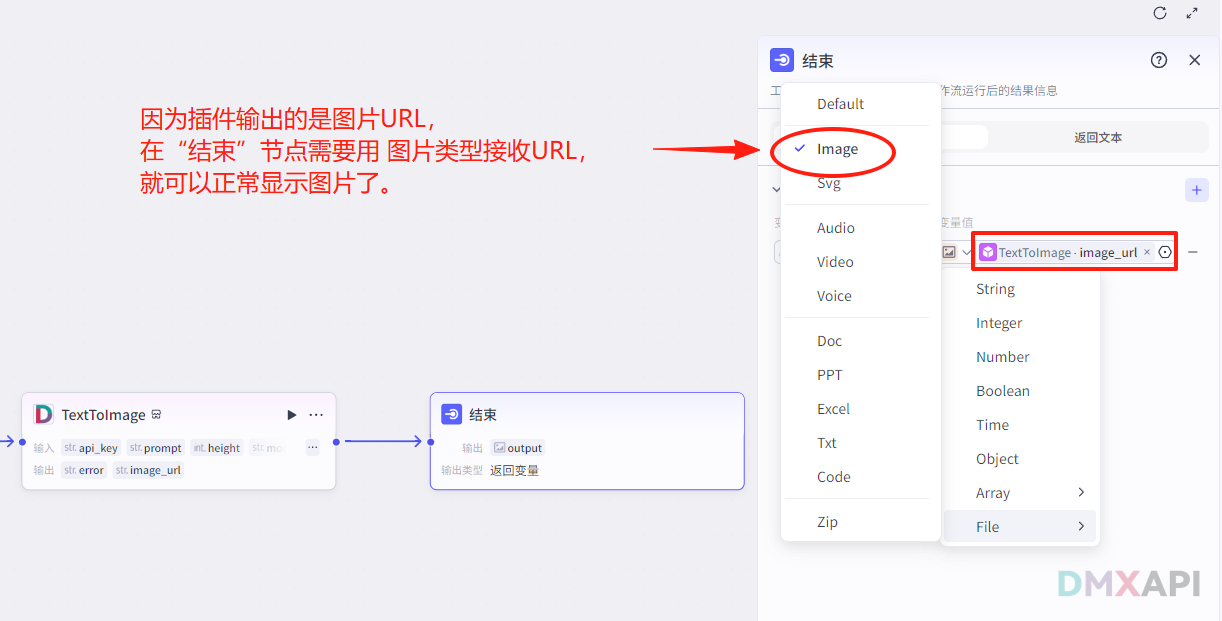Select String type from the submenu

995,288
